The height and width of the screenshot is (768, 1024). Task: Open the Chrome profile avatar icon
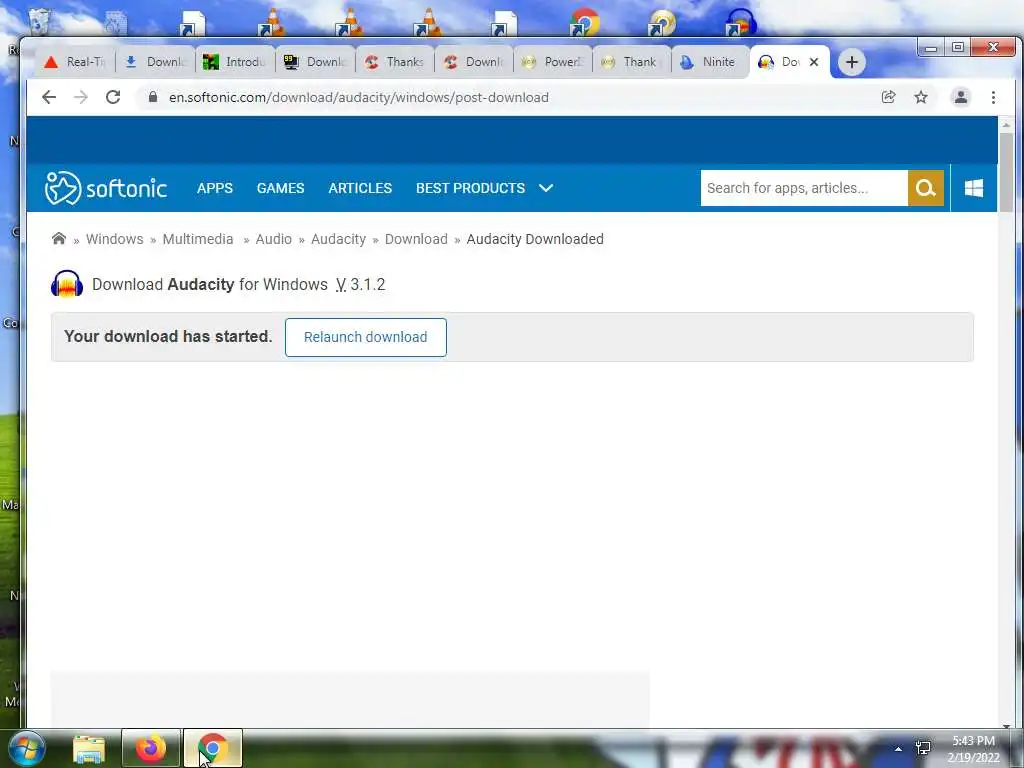point(961,97)
